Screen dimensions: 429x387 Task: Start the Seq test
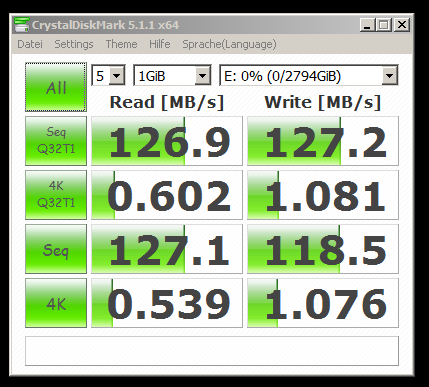56,249
